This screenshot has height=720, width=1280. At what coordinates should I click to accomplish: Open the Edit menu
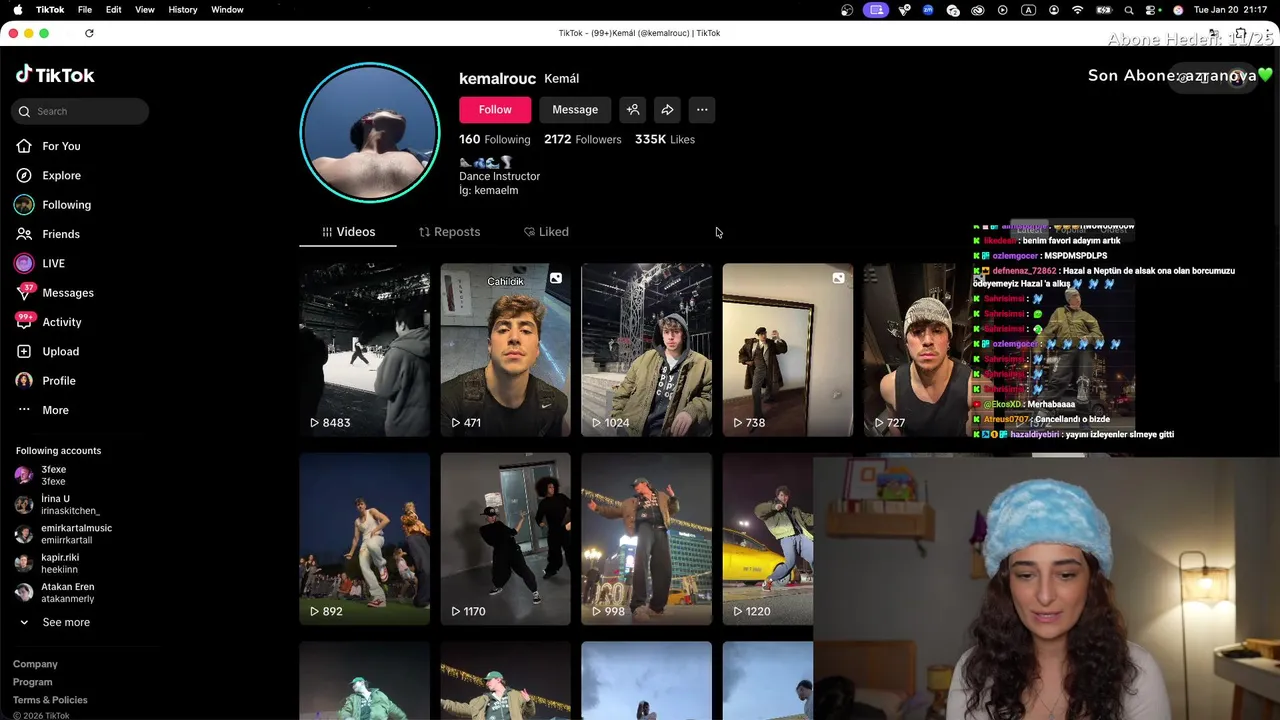click(x=114, y=10)
